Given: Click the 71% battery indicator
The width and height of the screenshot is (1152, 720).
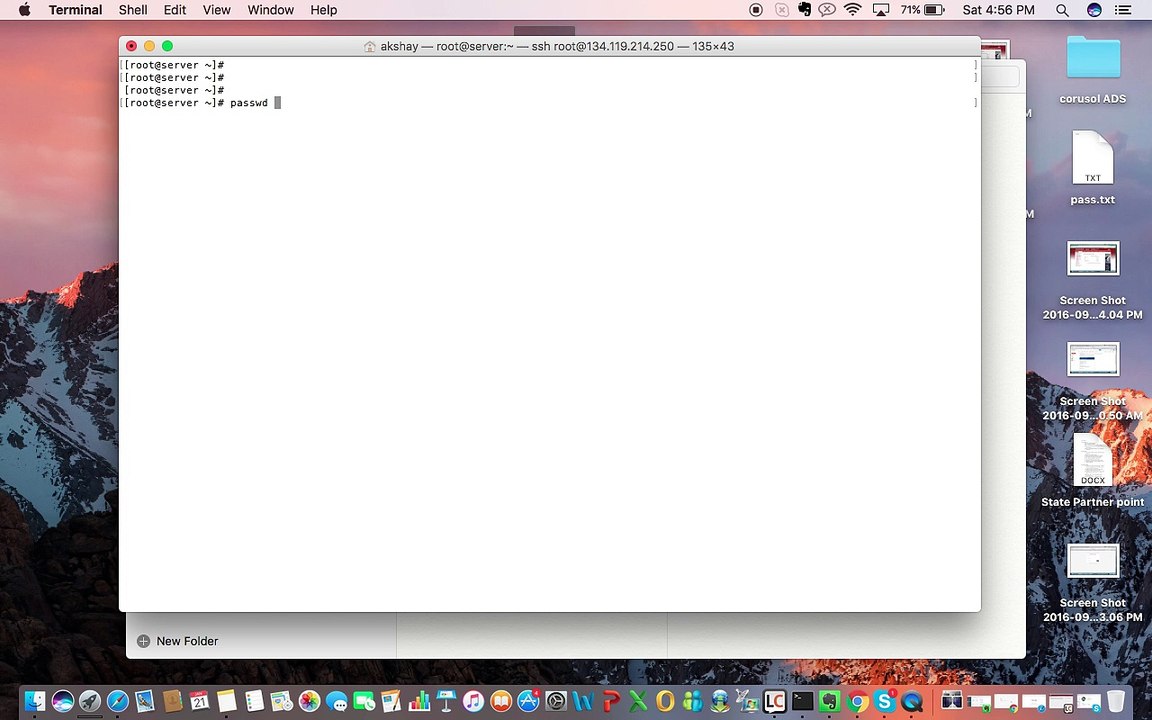Looking at the screenshot, I should [922, 10].
